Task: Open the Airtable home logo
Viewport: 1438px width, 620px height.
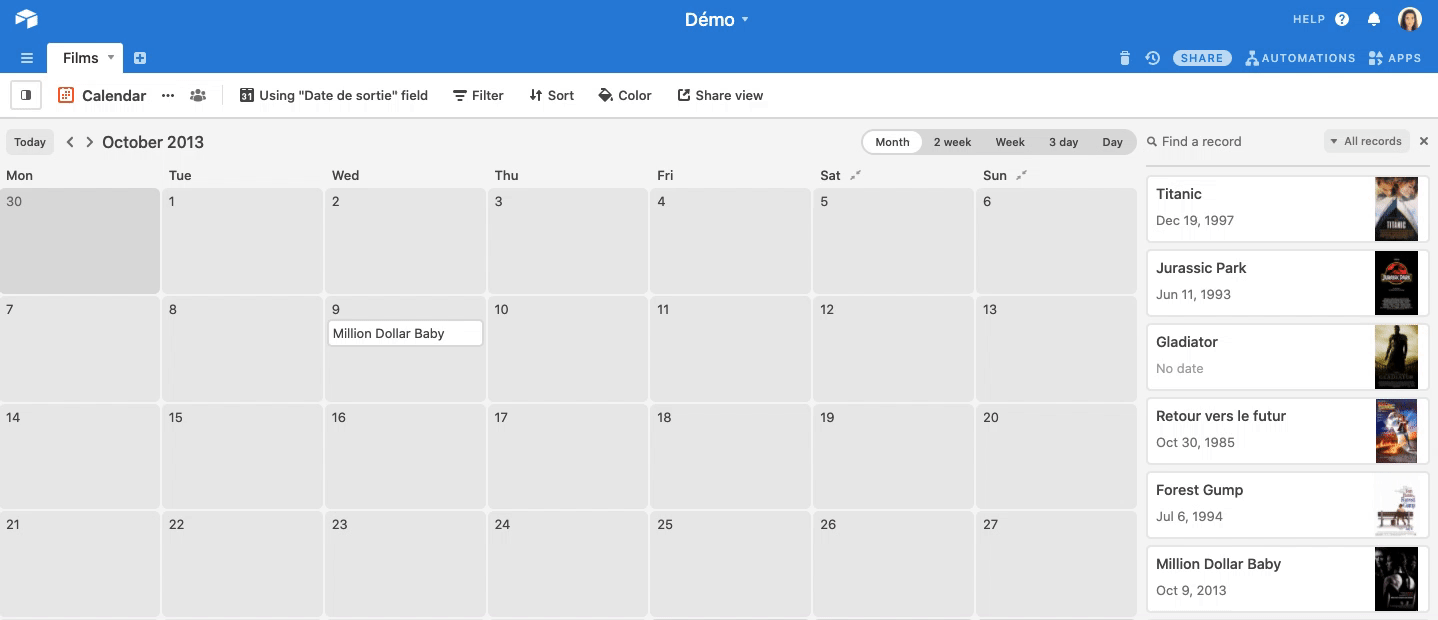Action: 26,19
